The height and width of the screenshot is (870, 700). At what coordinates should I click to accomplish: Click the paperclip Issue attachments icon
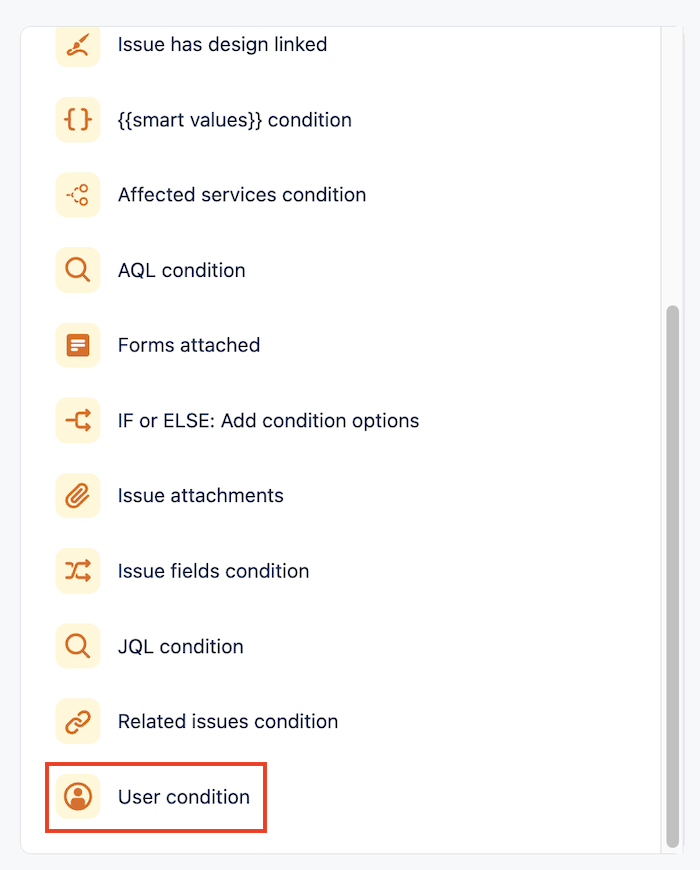(78, 496)
